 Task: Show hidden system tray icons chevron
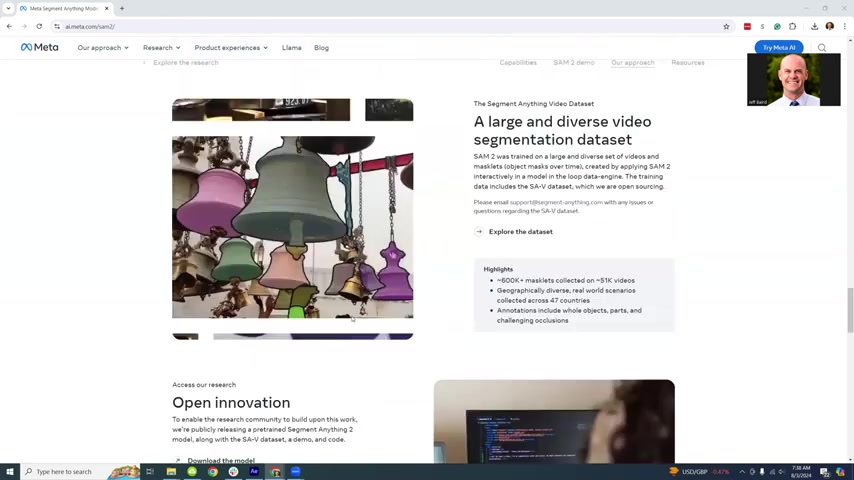click(742, 472)
